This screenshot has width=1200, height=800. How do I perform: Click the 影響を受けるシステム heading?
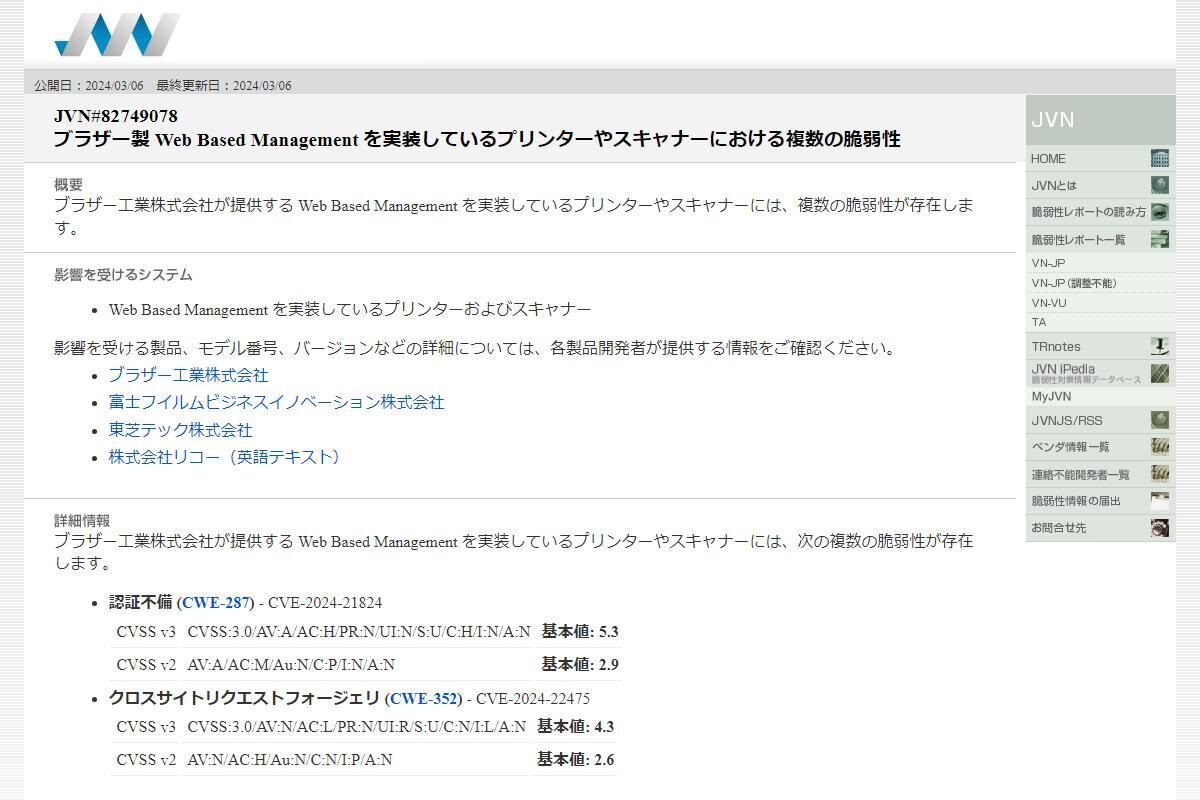[x=123, y=274]
